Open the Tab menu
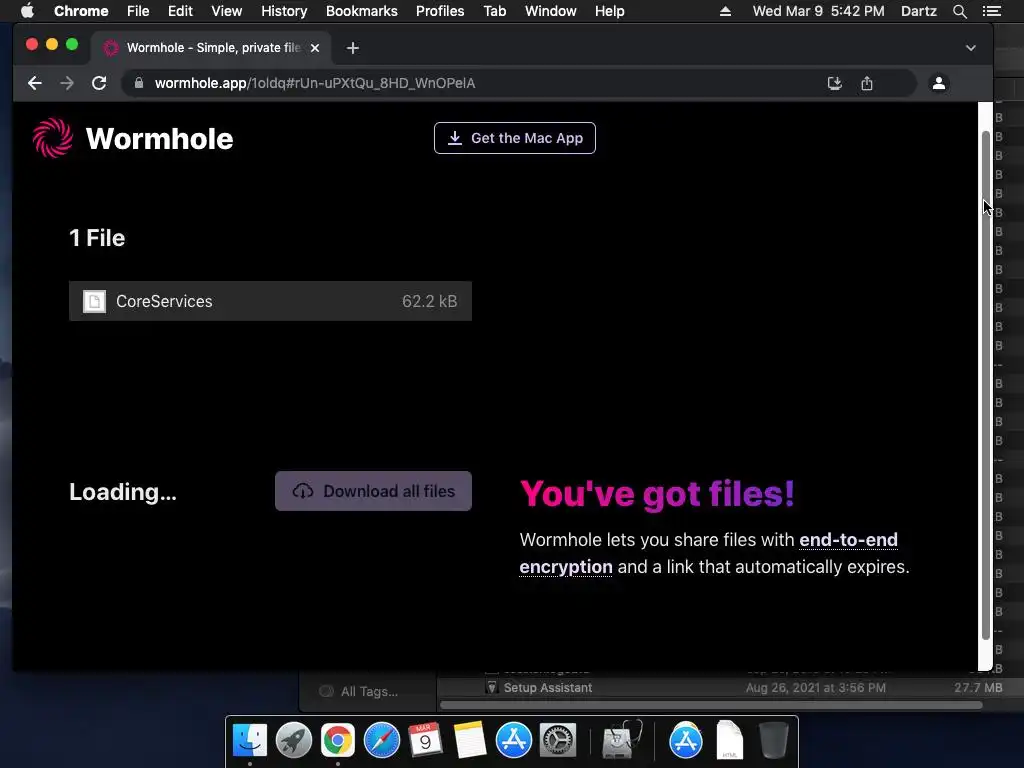The image size is (1024, 768). pos(494,11)
